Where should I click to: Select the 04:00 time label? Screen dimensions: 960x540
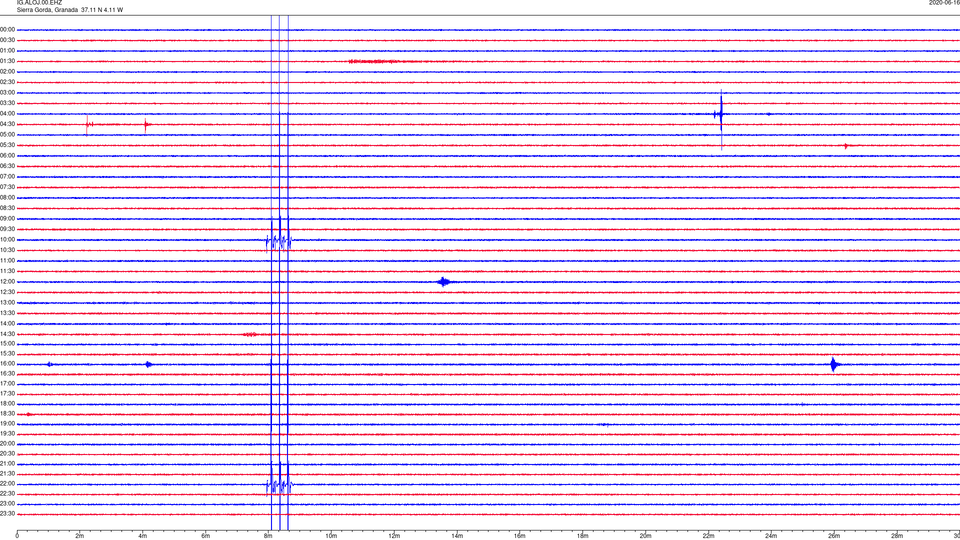click(x=8, y=114)
